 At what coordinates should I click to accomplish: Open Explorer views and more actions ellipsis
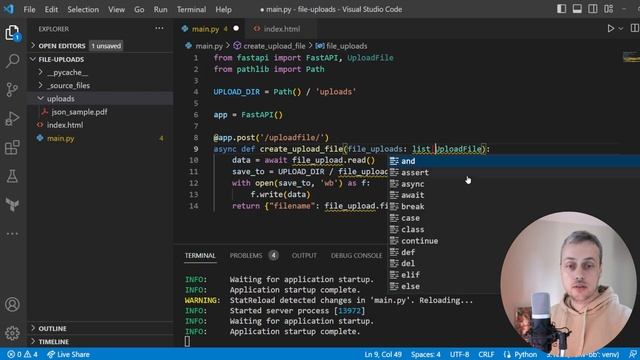(x=159, y=29)
